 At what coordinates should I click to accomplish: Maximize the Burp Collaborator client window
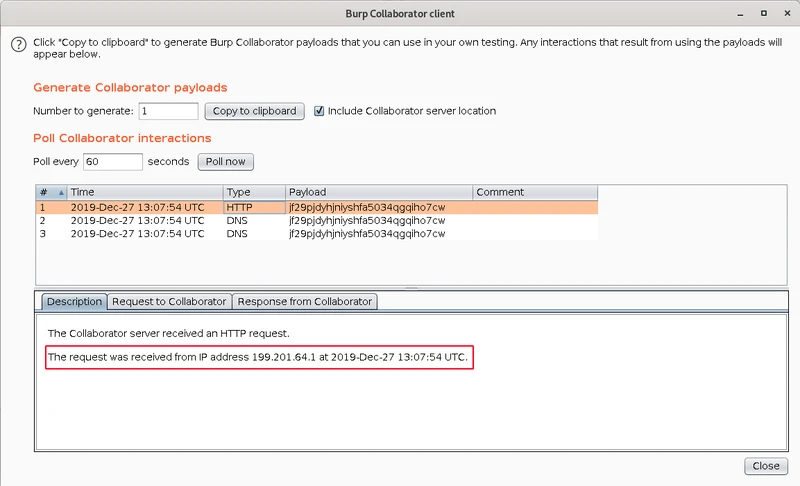click(764, 13)
